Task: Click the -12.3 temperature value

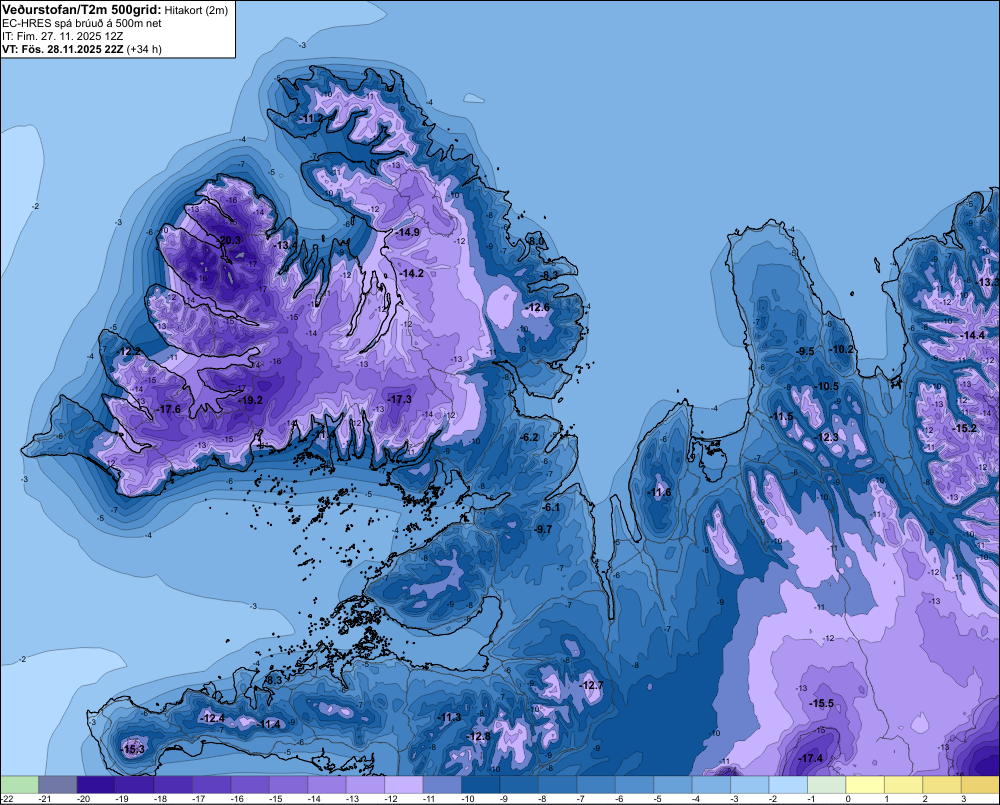Action: (x=827, y=438)
